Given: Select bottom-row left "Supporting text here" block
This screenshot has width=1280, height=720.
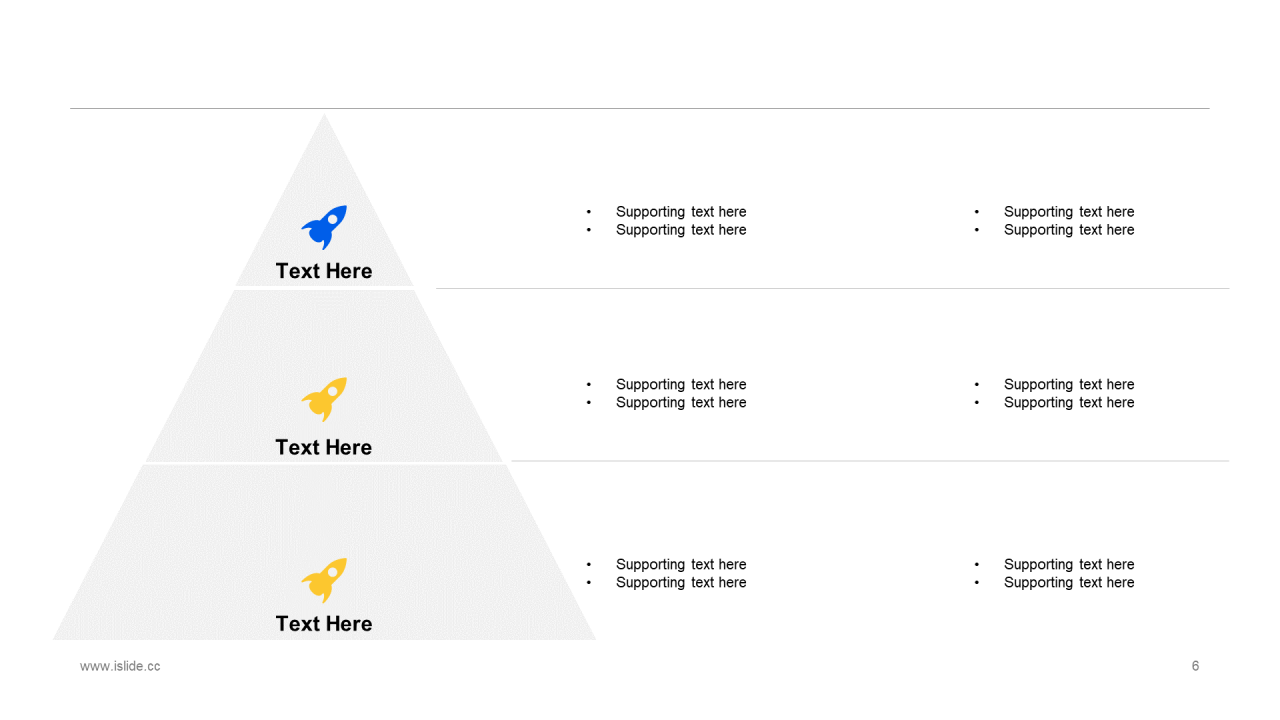Looking at the screenshot, I should coord(666,574).
